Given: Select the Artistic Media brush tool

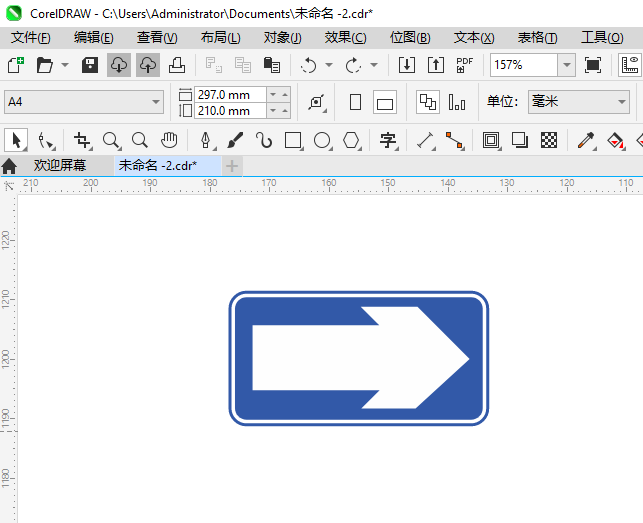Looking at the screenshot, I should [x=235, y=140].
